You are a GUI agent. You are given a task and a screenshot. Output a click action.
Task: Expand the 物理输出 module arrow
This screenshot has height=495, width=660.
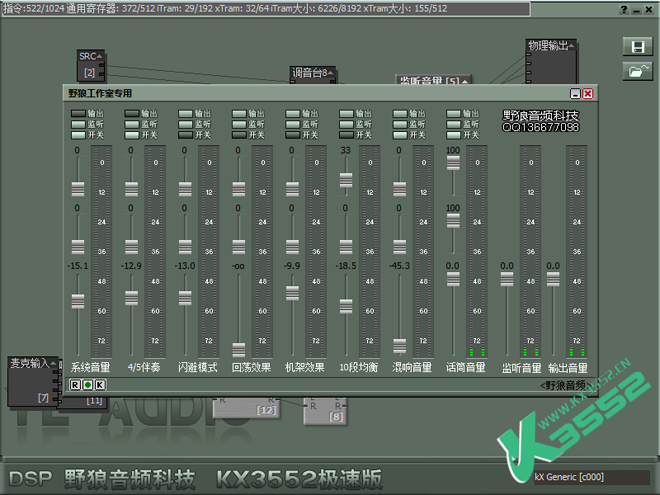click(x=571, y=45)
